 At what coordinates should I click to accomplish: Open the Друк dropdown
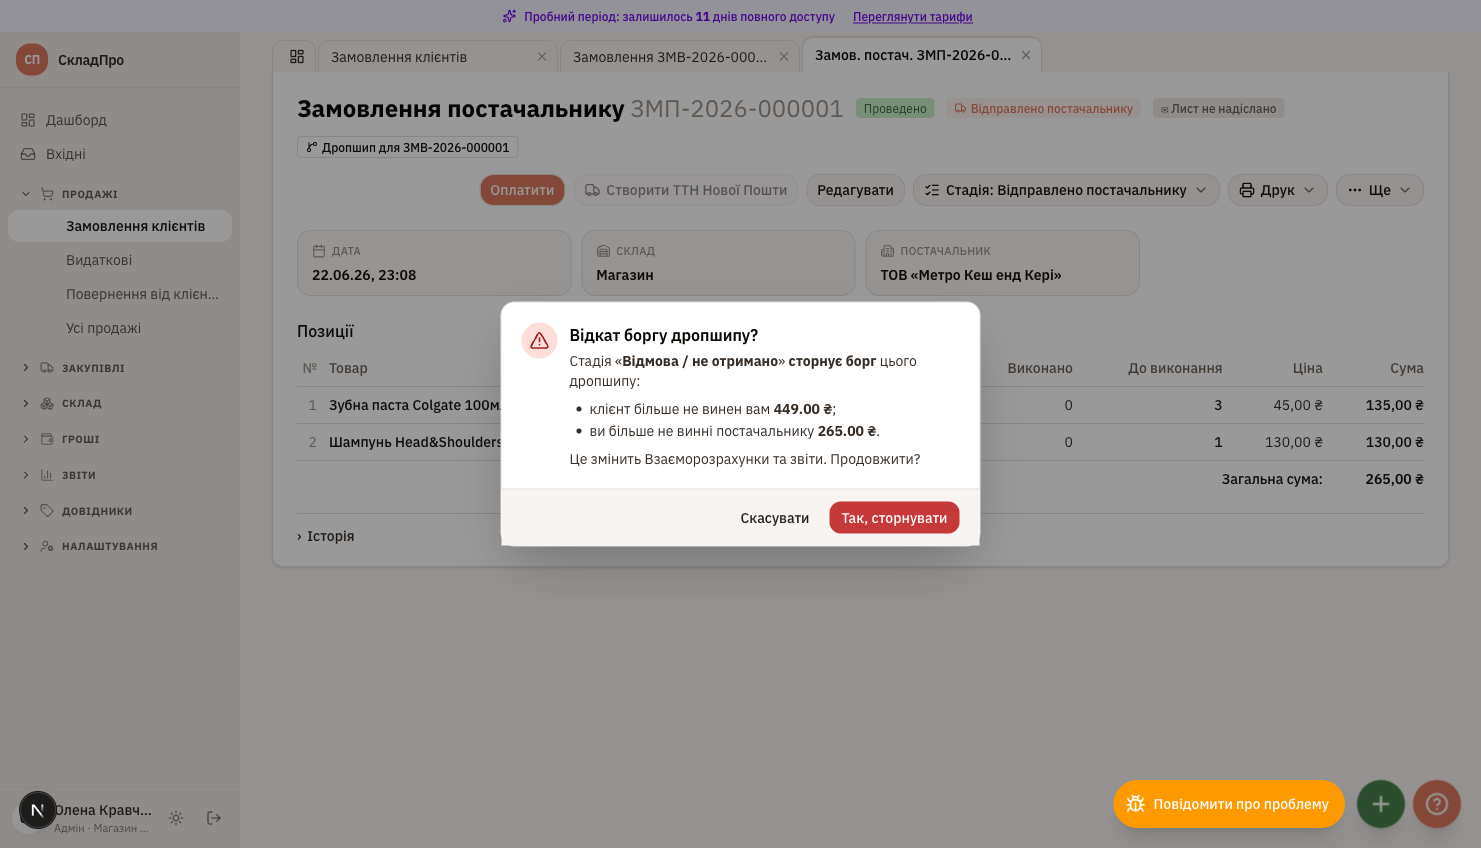pos(1277,190)
